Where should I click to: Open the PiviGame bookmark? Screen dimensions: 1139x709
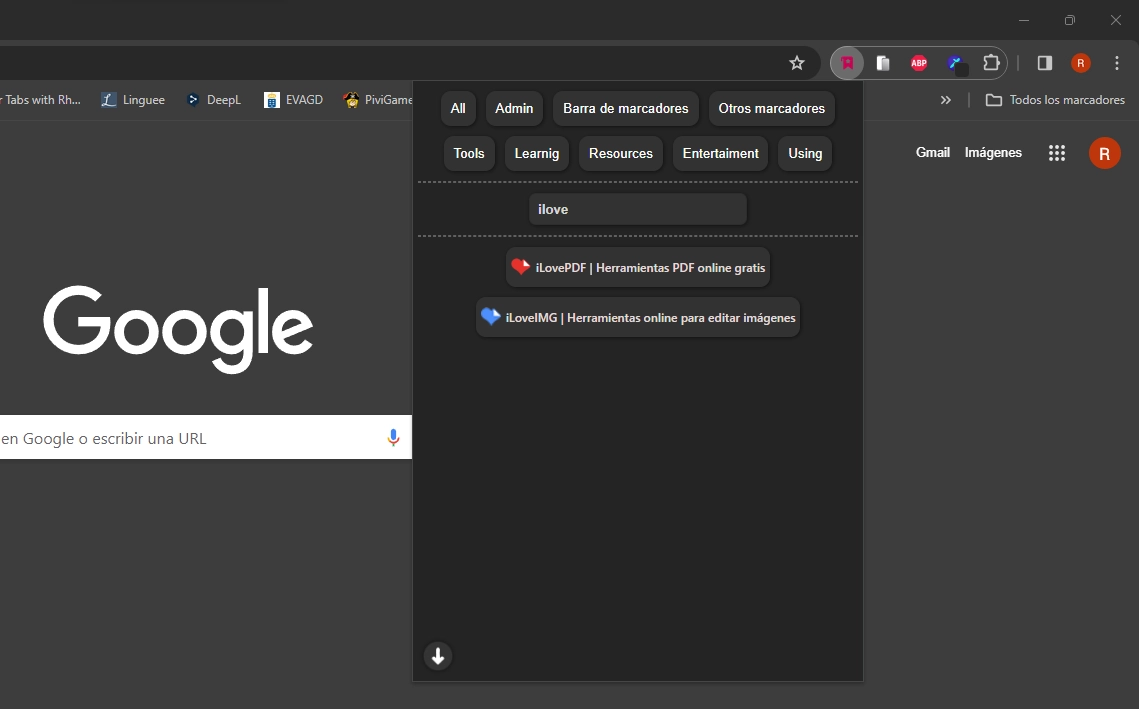[x=377, y=100]
